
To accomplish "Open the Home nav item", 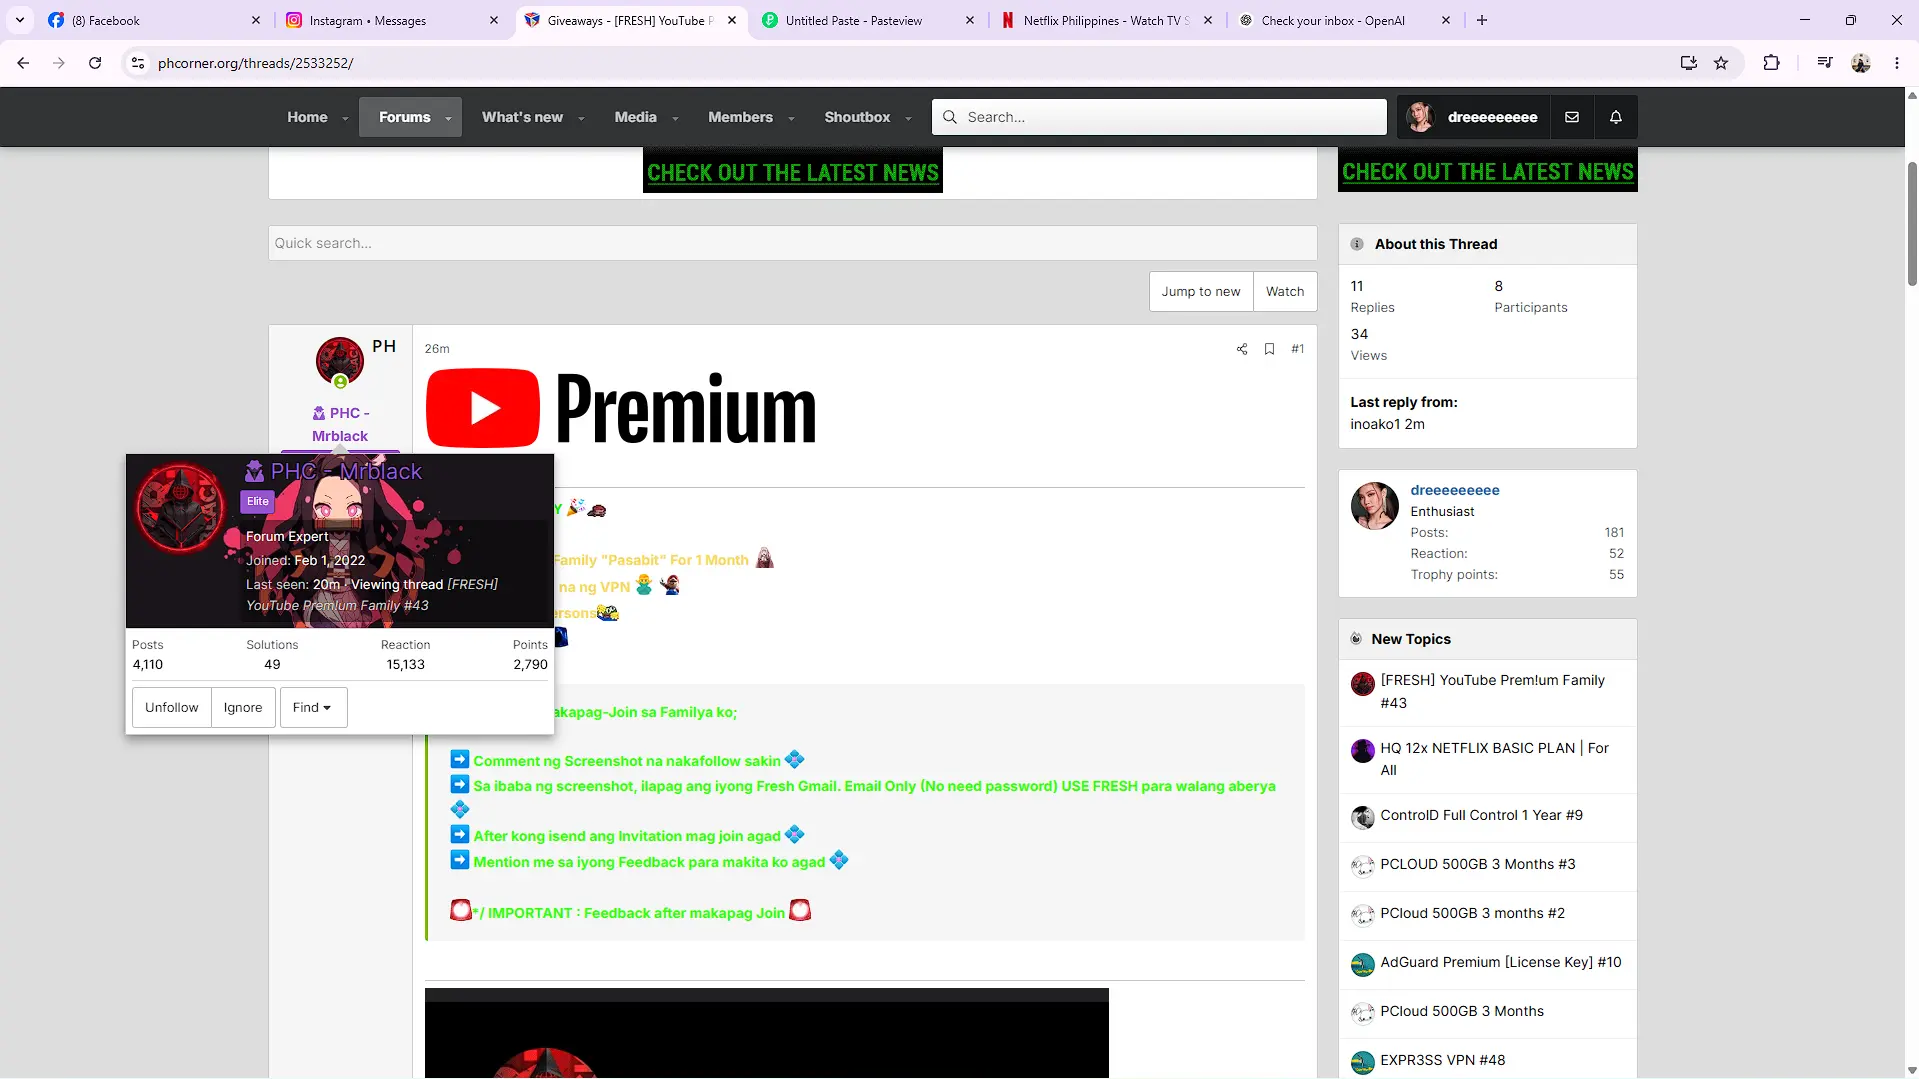I will point(307,117).
